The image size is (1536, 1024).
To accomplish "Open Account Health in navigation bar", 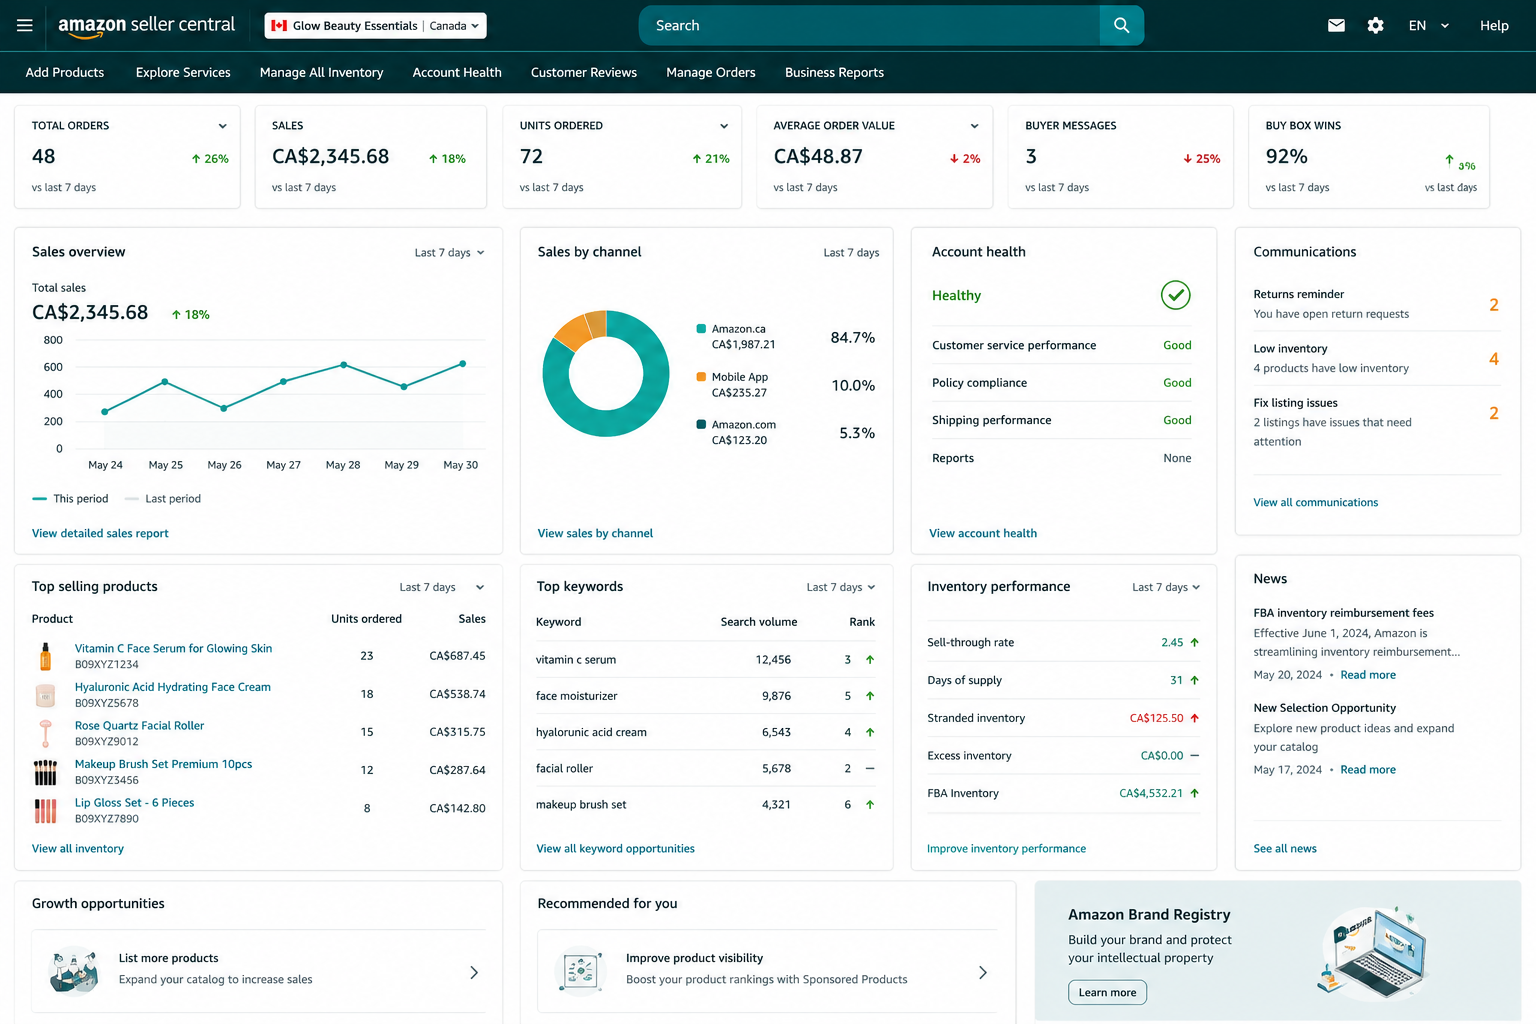I will point(457,73).
